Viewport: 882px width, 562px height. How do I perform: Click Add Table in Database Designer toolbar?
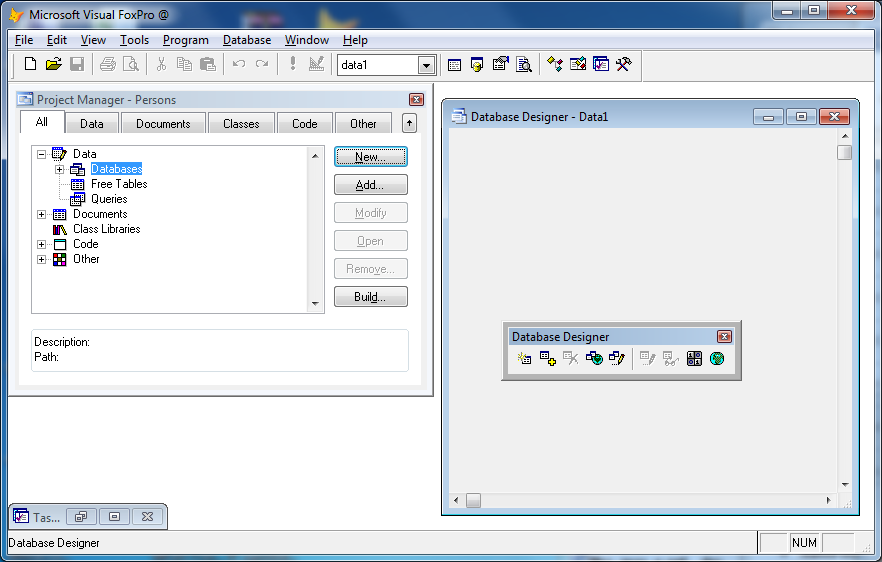[x=547, y=358]
